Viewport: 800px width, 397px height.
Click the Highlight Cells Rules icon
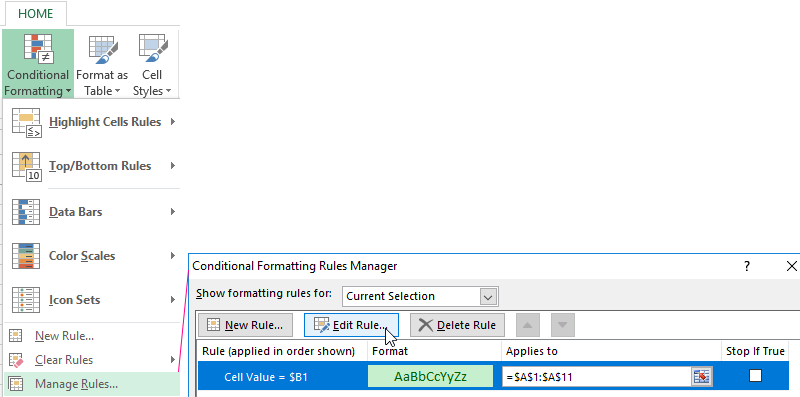[27, 122]
